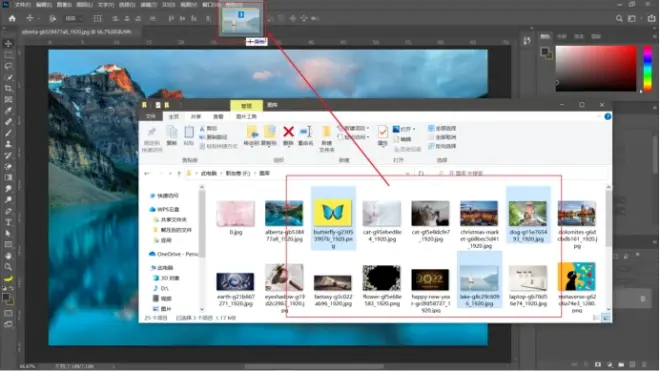Open the 图片工具 ribbon tab in Explorer
This screenshot has width=660, height=371.
point(246,117)
